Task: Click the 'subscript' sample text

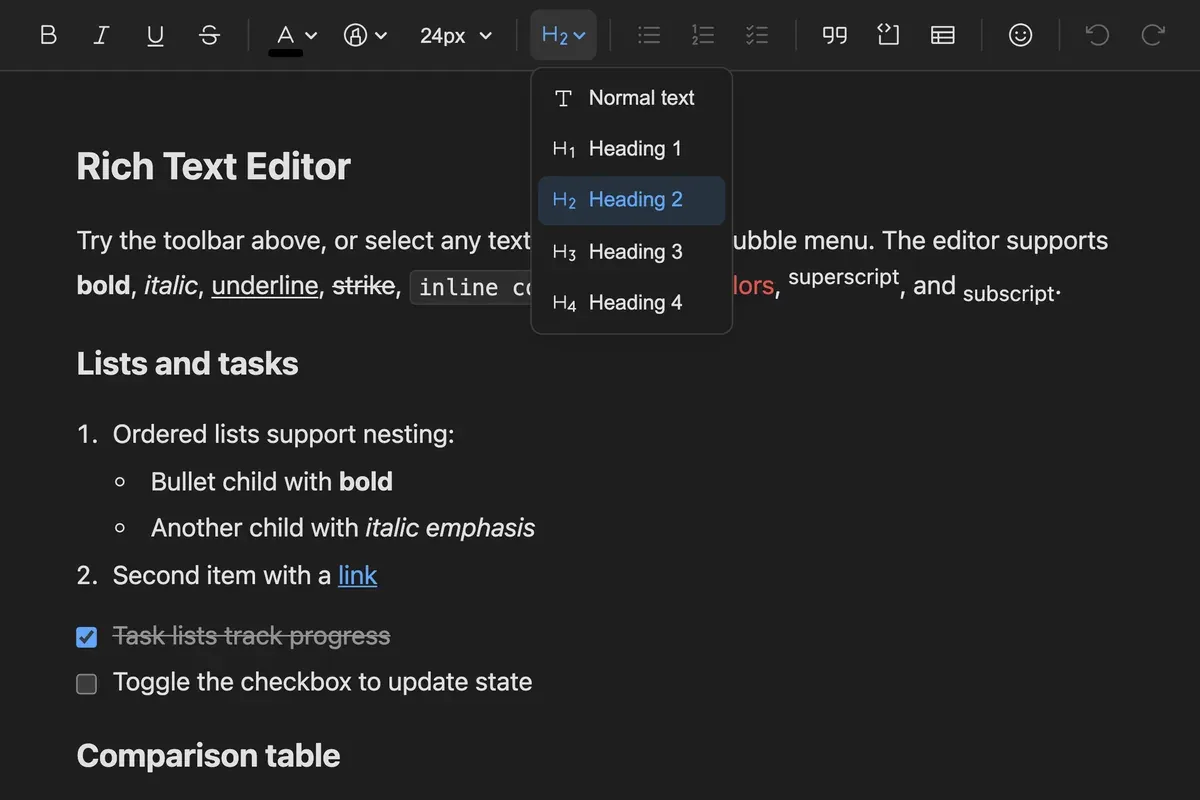Action: click(x=1008, y=294)
